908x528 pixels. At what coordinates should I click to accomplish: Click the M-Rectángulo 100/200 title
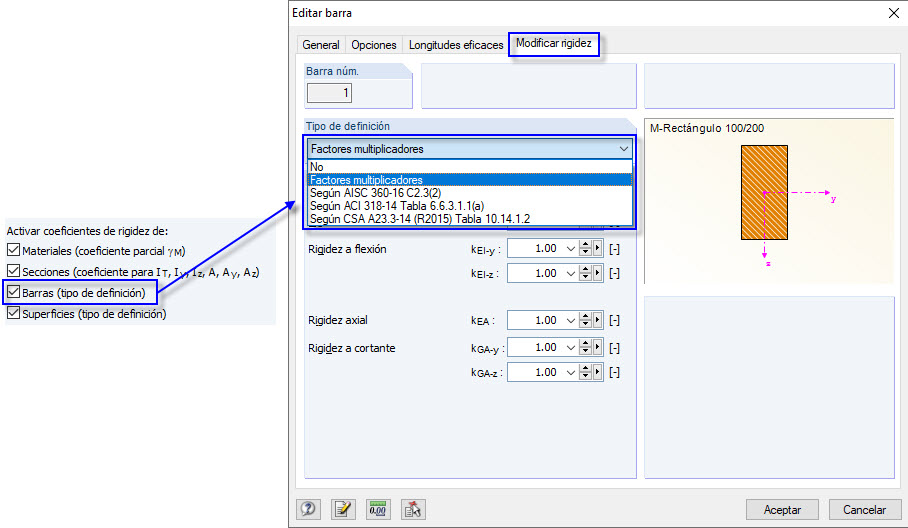click(x=706, y=128)
